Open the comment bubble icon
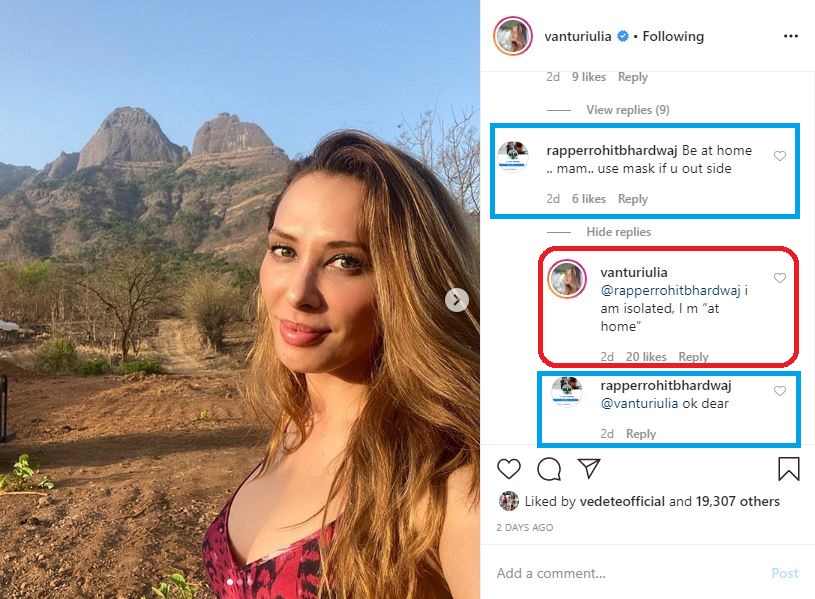Screen dimensions: 815x599 (549, 469)
